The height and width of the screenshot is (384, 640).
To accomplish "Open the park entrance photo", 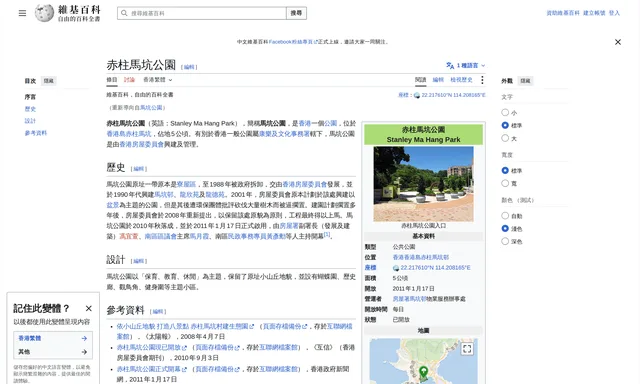I will [423, 184].
